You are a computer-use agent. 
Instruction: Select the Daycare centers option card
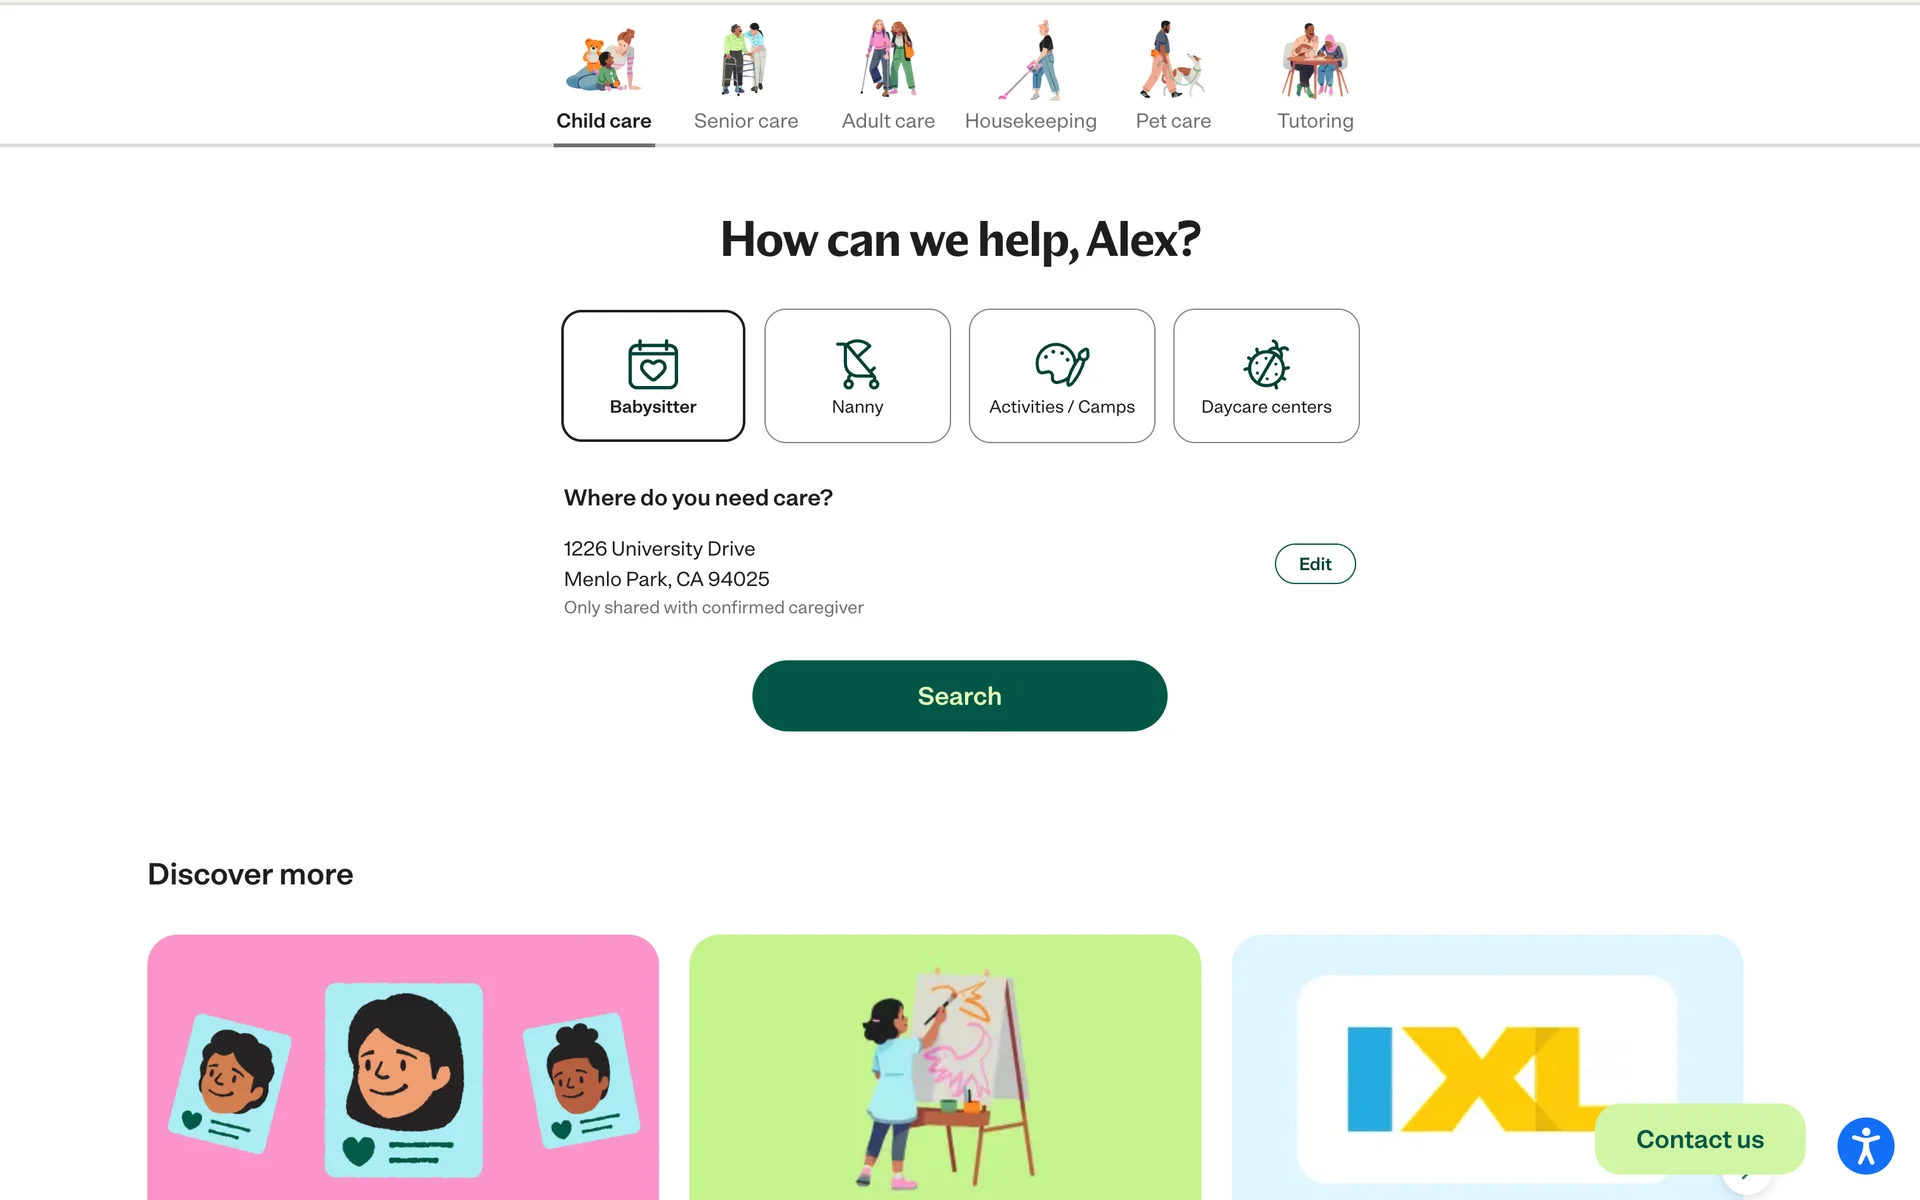pyautogui.click(x=1266, y=376)
